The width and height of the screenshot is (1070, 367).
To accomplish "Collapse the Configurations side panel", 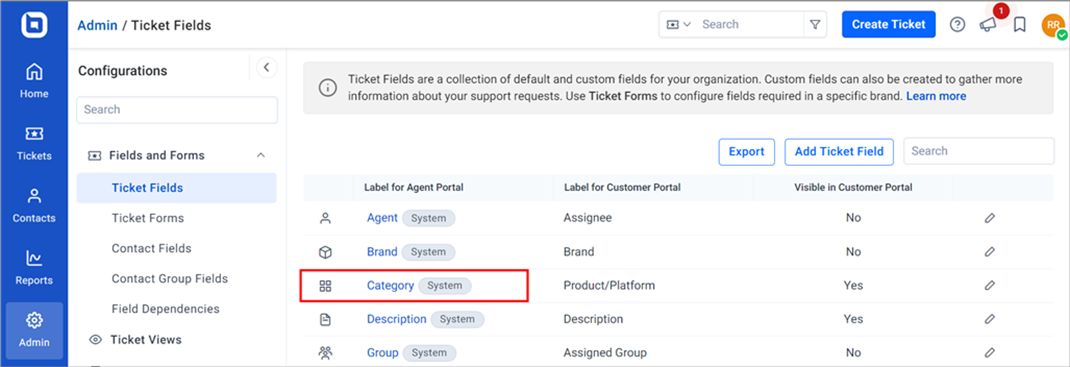I will point(267,68).
